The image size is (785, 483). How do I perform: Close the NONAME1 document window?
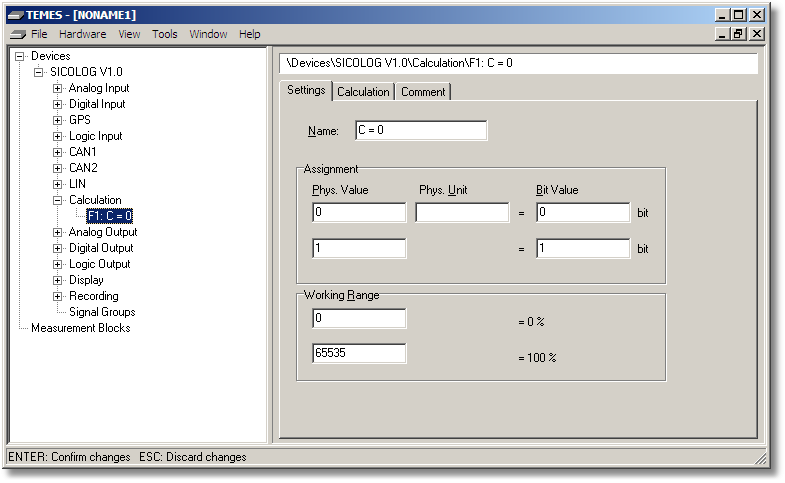click(x=757, y=34)
